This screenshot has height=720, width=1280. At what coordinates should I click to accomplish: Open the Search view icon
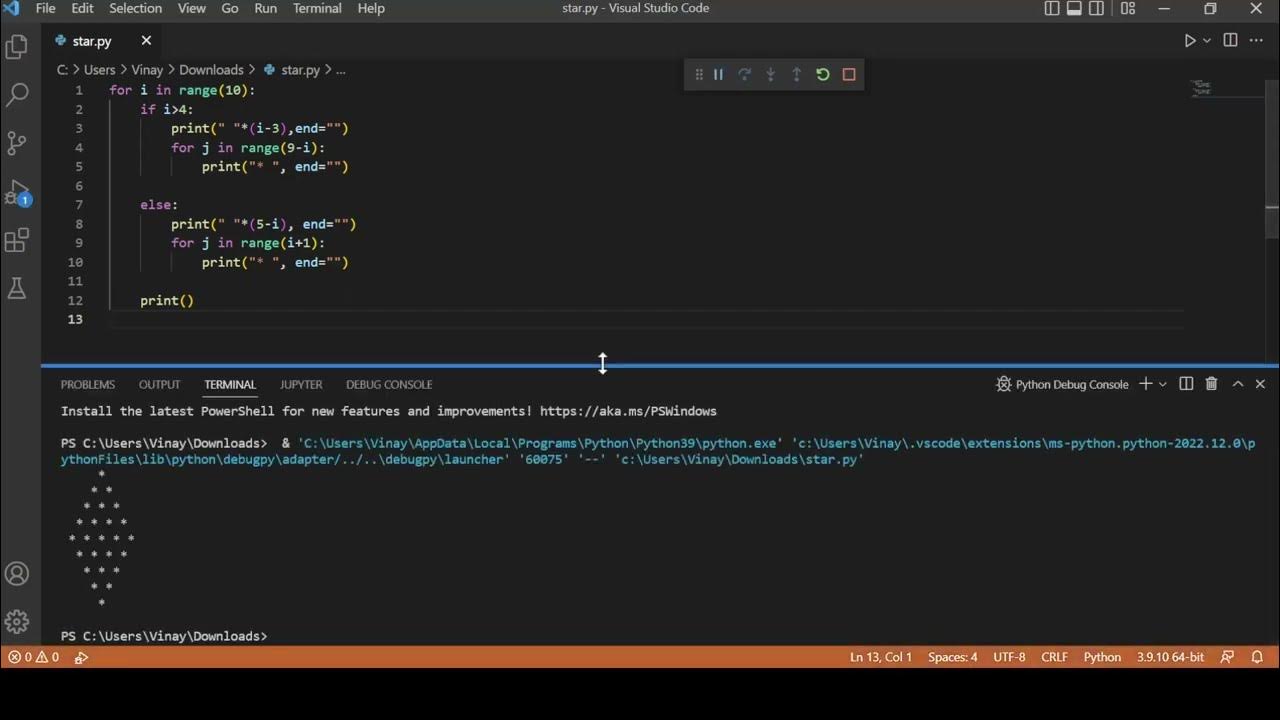[x=17, y=95]
